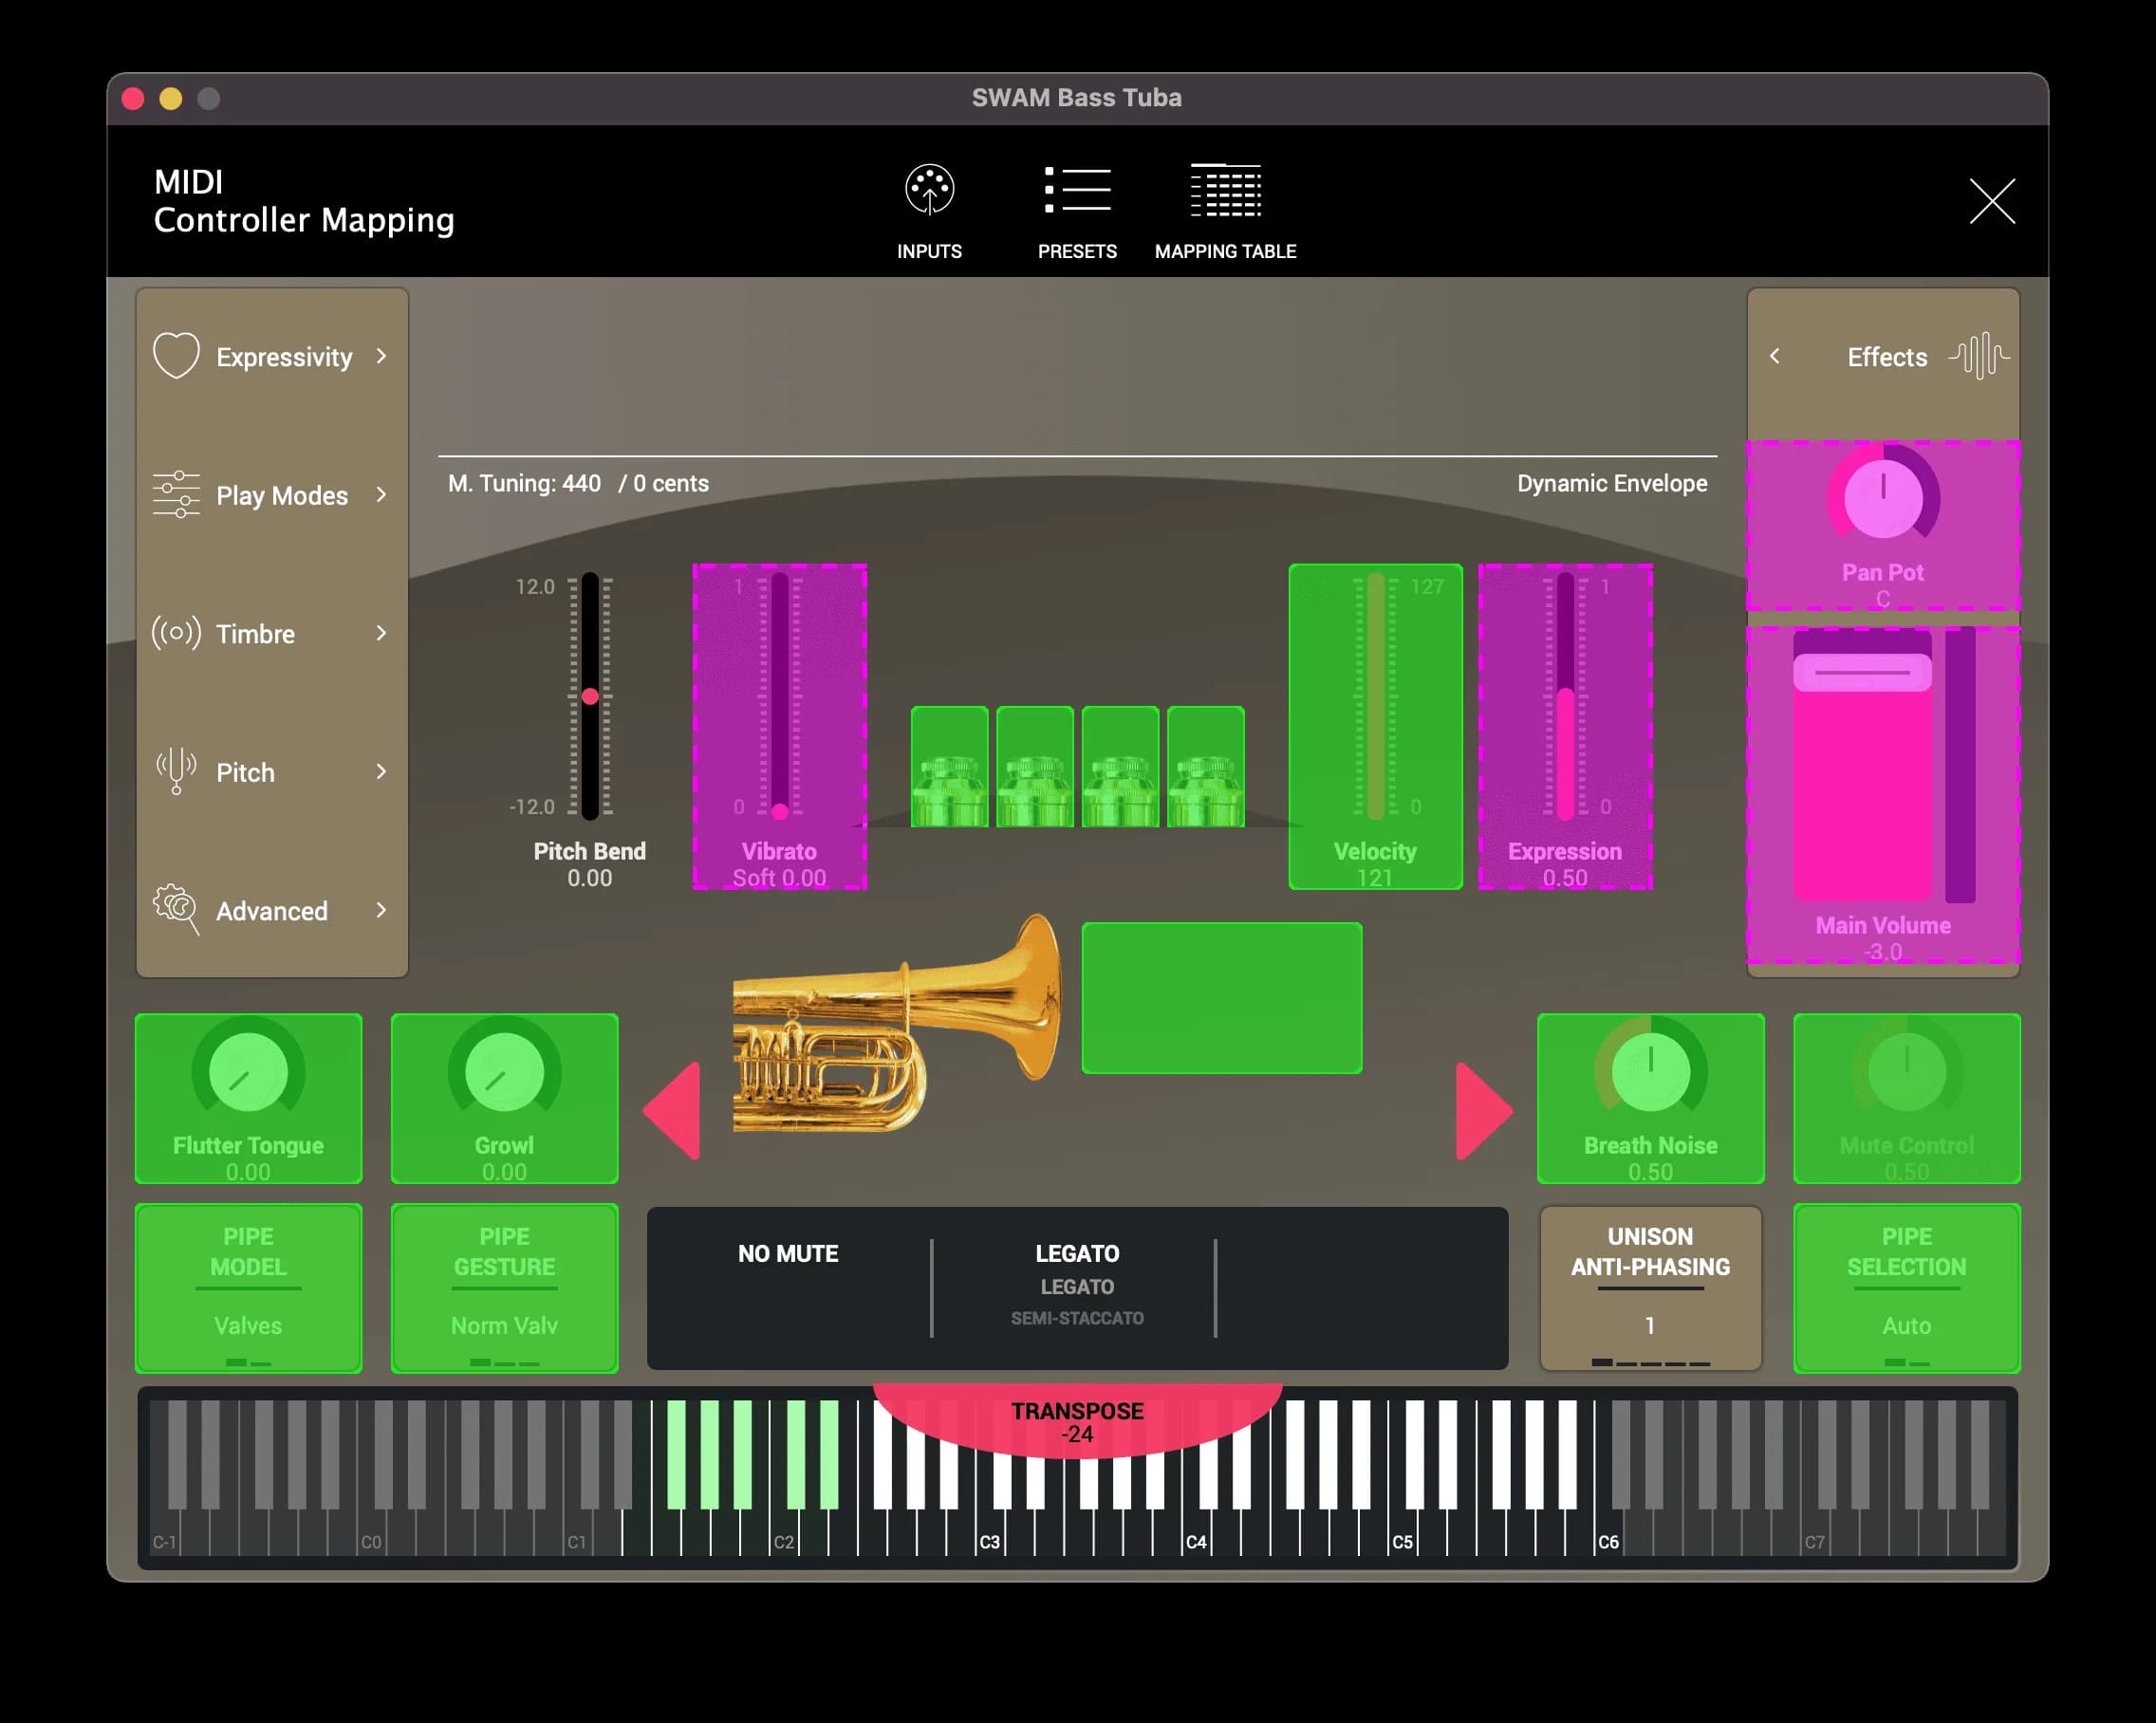This screenshot has width=2156, height=1723.
Task: Open the PRESETS list icon
Action: (x=1077, y=190)
